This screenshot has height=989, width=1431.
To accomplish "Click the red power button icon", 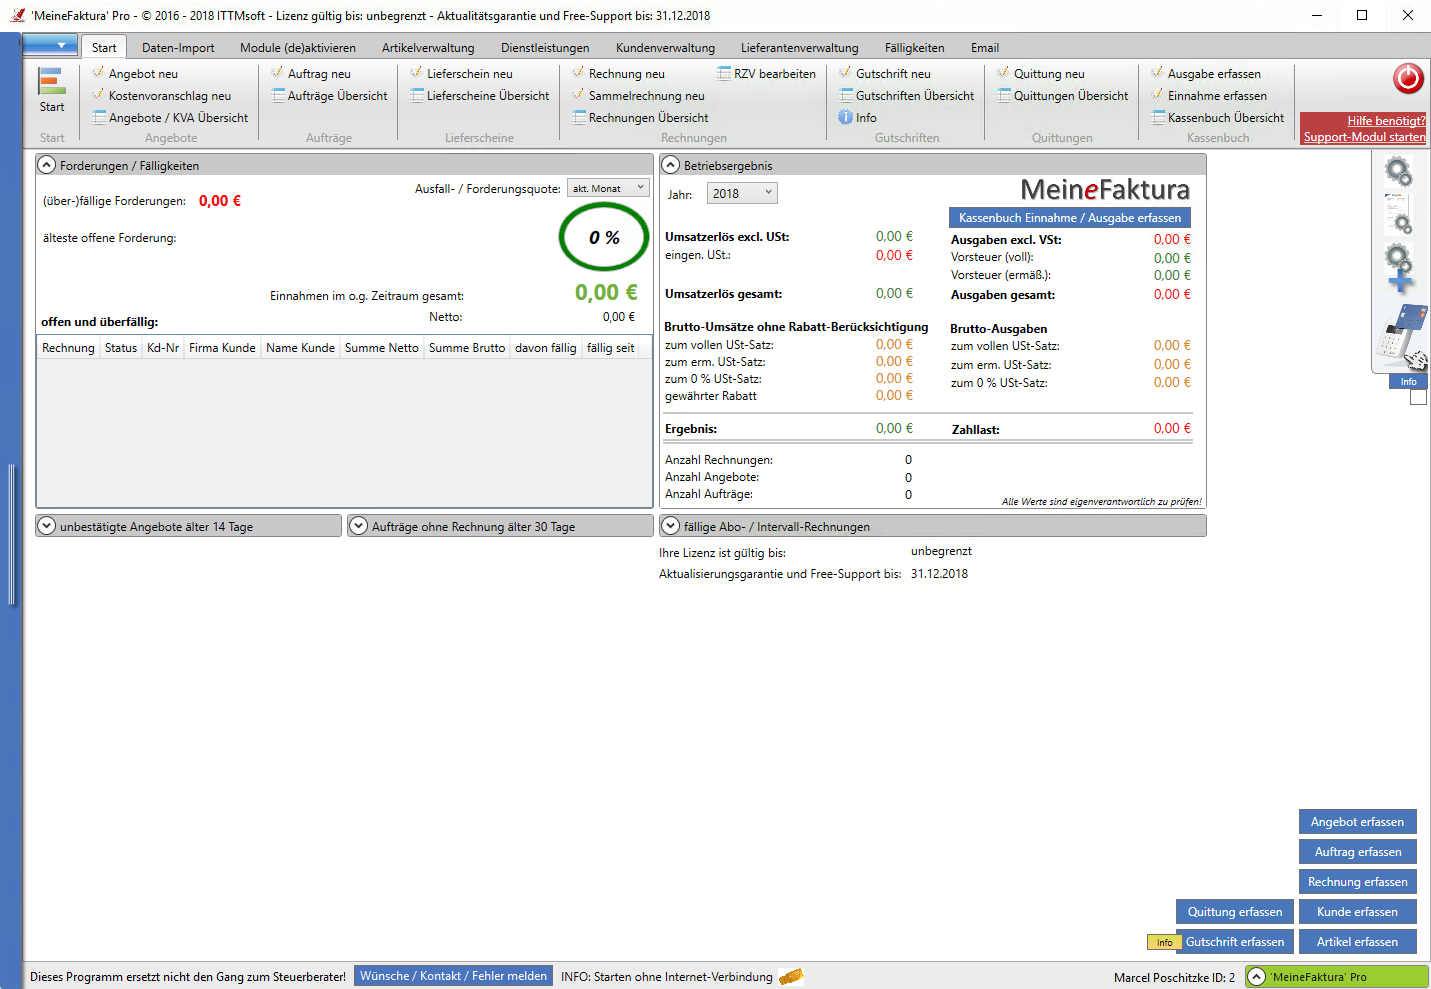I will (x=1408, y=78).
